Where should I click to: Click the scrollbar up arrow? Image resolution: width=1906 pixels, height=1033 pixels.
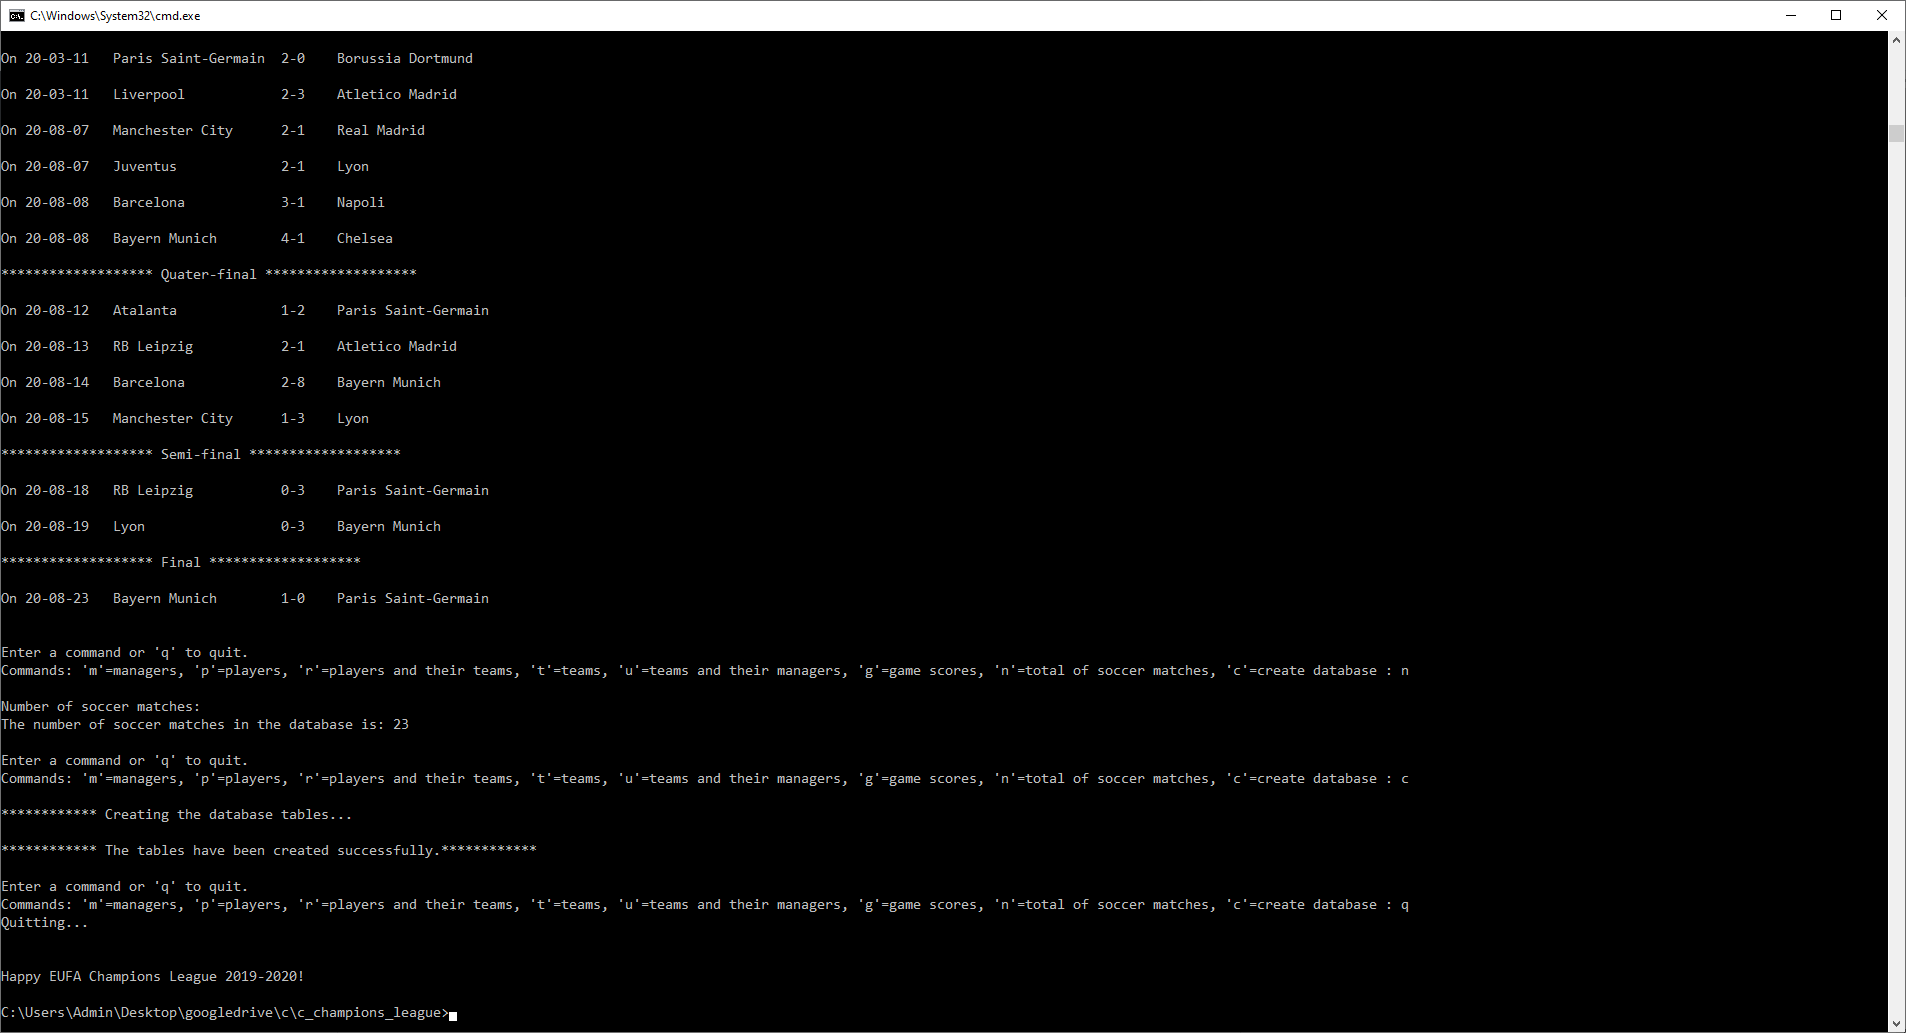[x=1896, y=40]
